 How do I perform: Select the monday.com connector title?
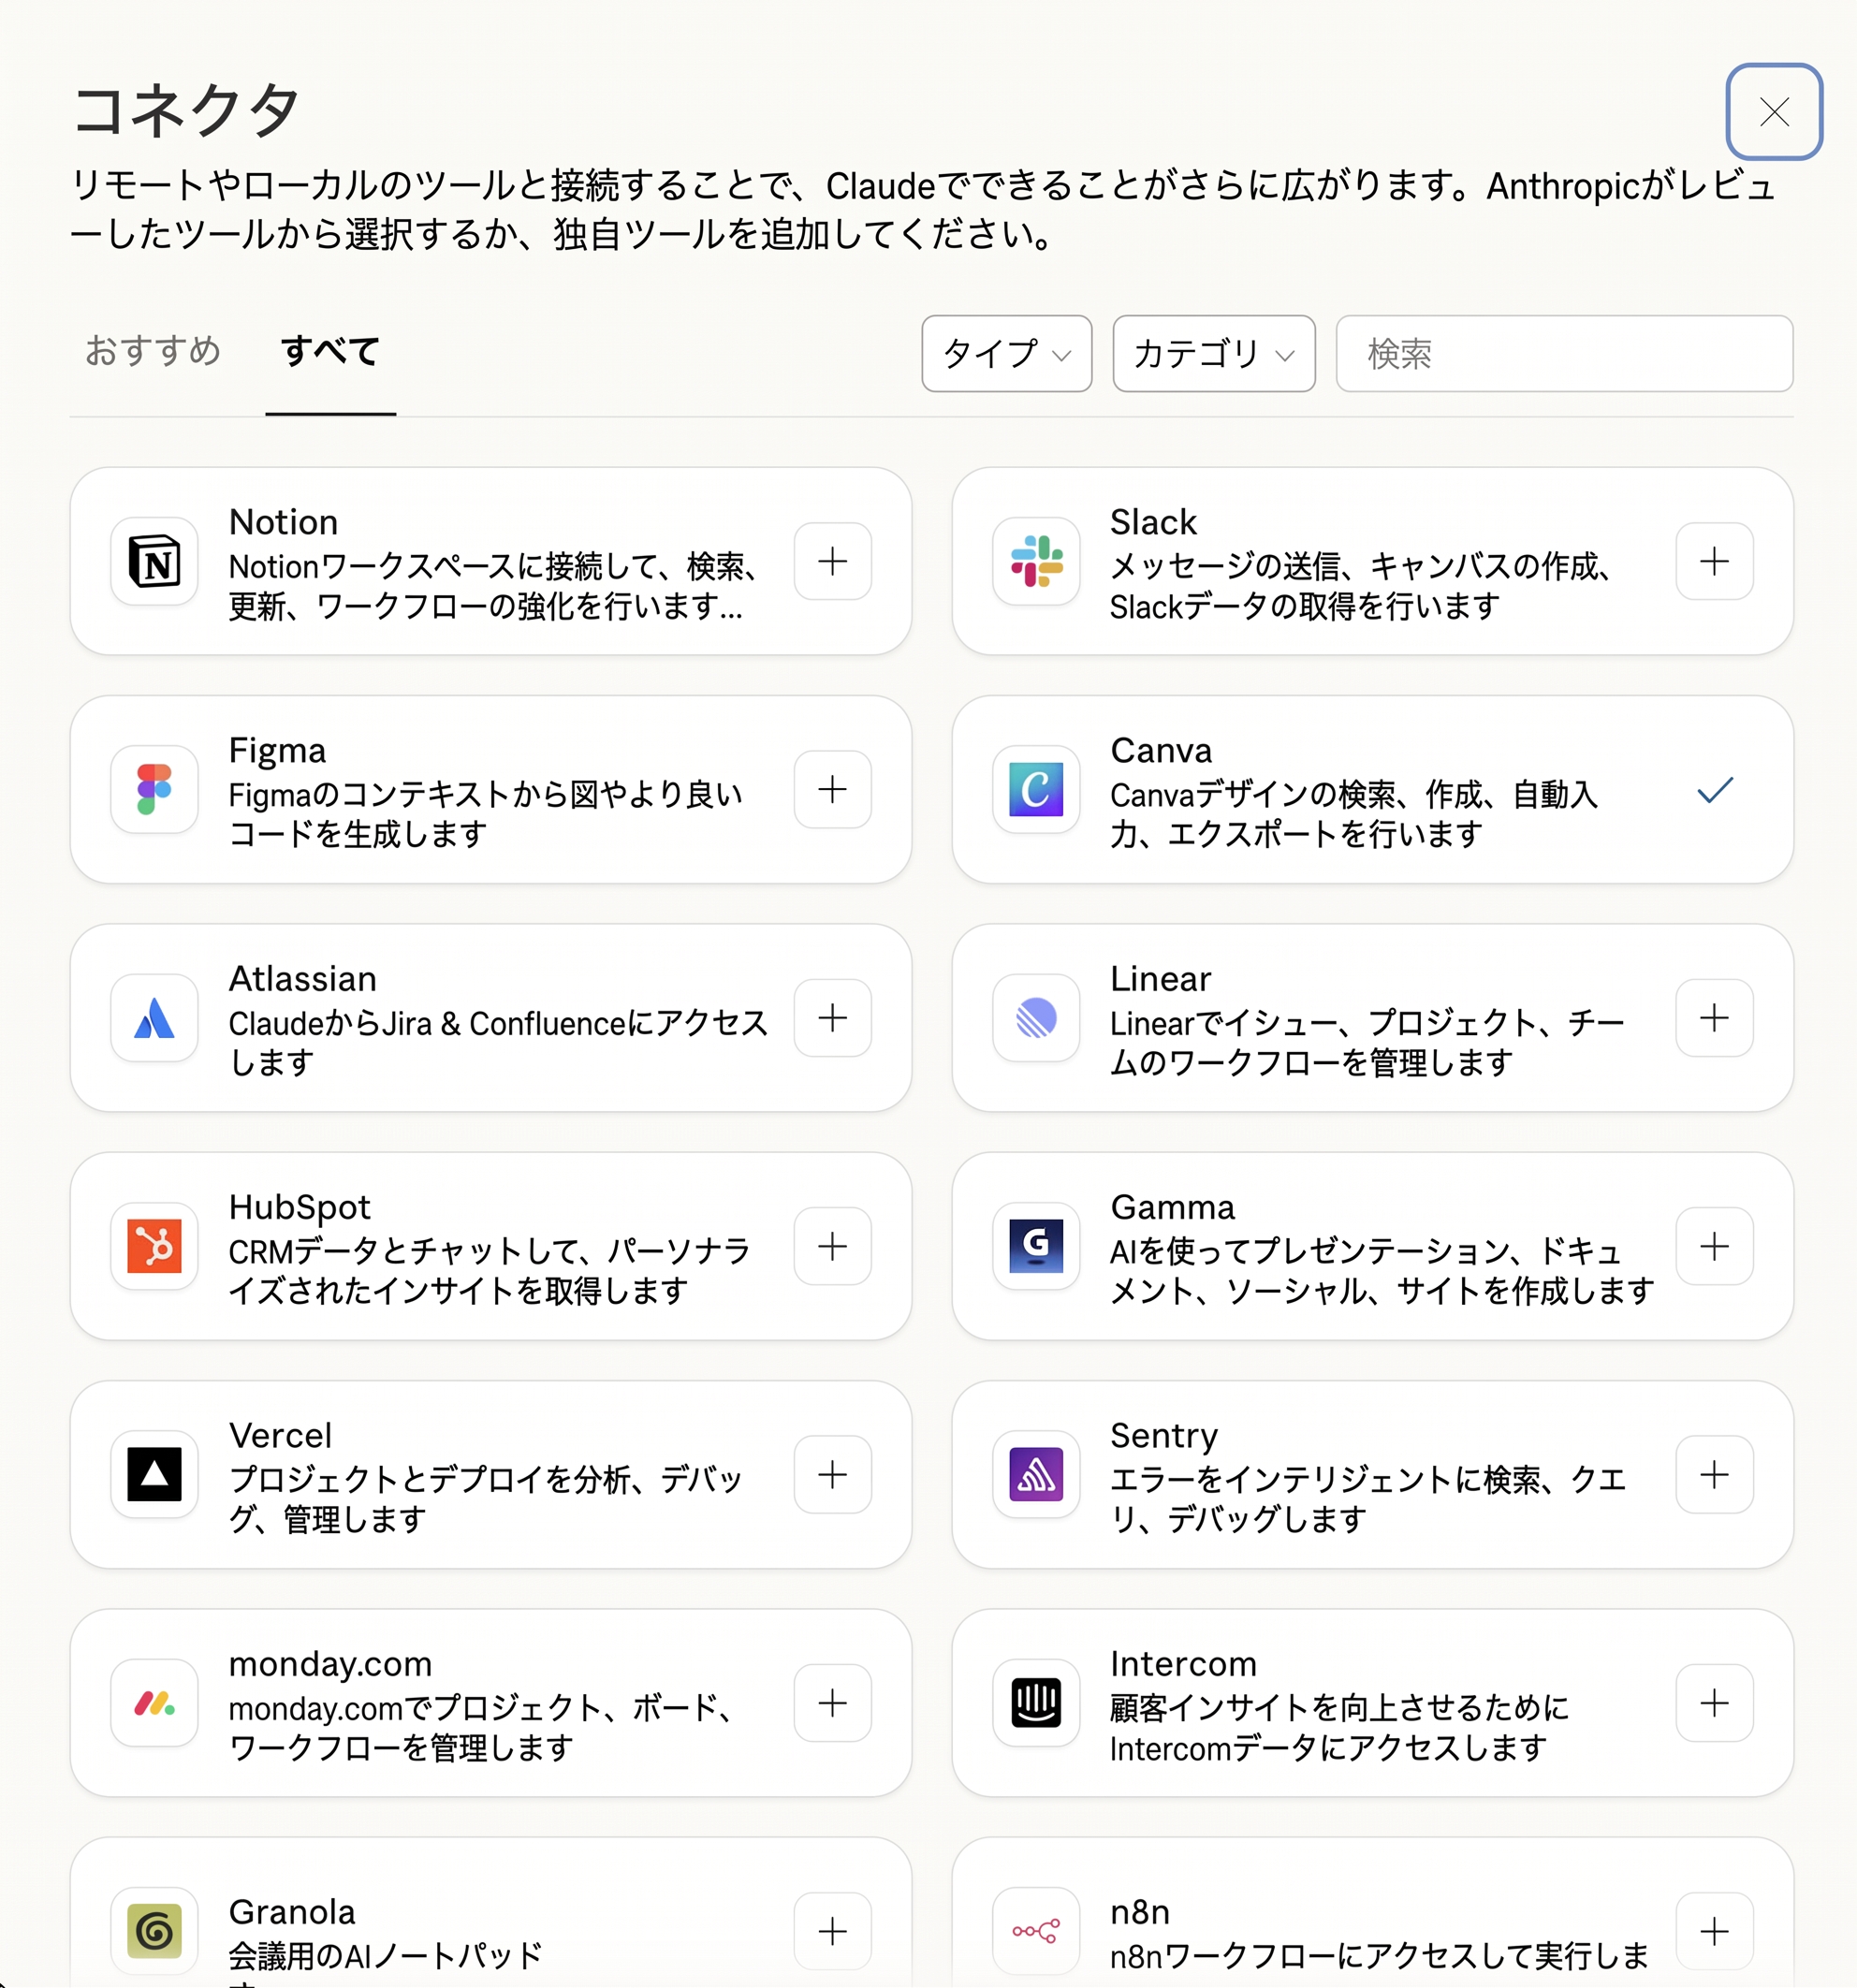pos(330,1664)
